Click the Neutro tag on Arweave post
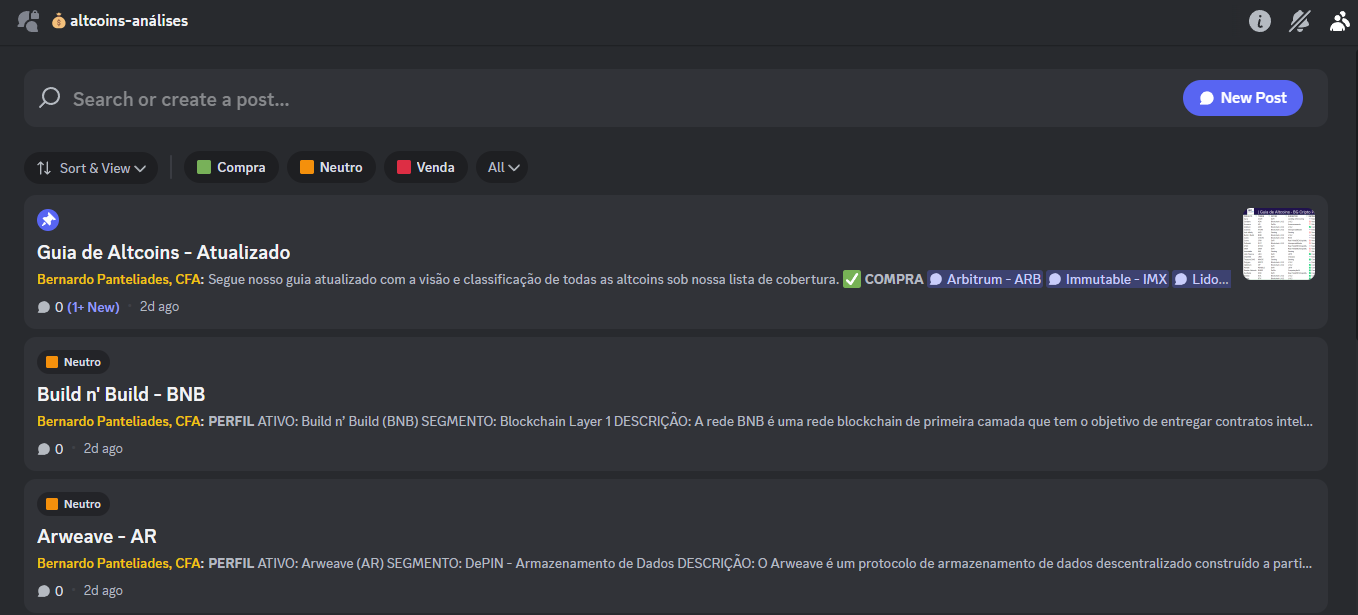The width and height of the screenshot is (1358, 615). 73,504
